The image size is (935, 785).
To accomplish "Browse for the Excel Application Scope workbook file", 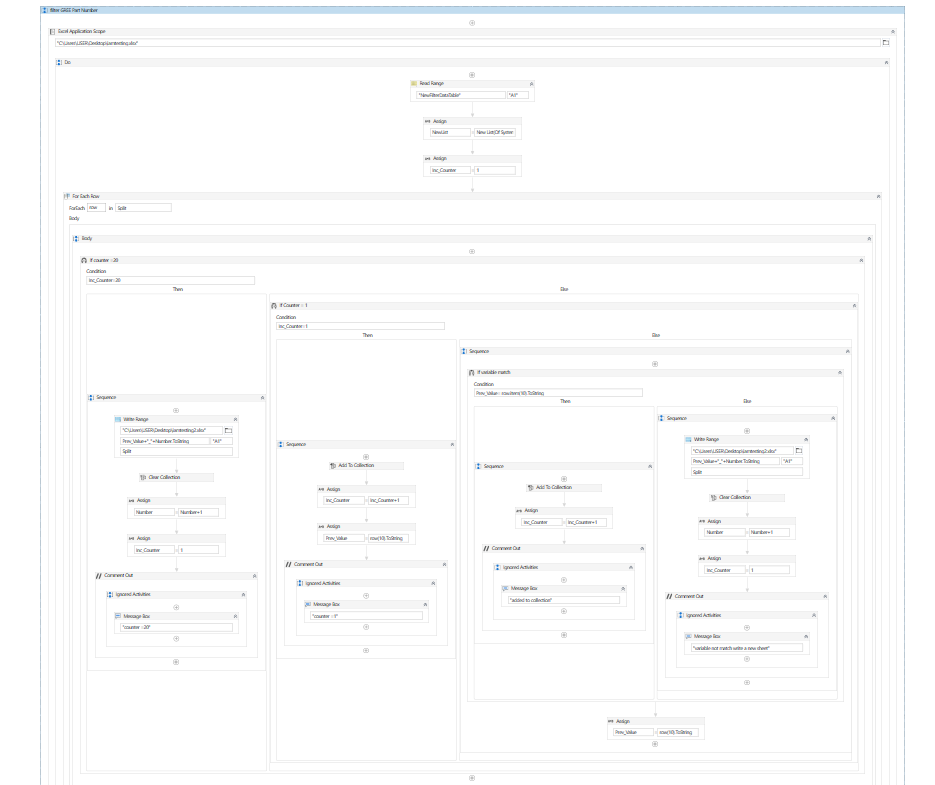I will [x=886, y=42].
